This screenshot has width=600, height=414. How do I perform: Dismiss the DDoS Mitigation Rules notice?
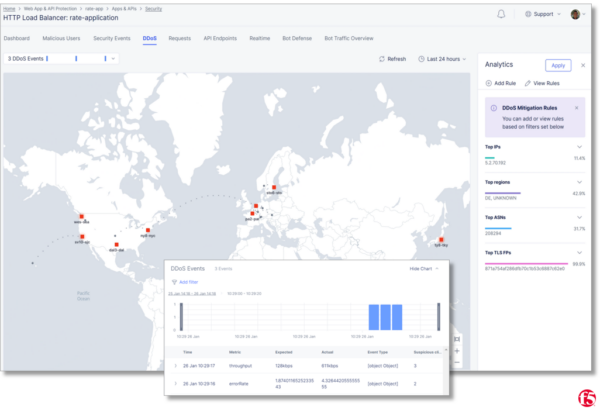pyautogui.click(x=577, y=107)
